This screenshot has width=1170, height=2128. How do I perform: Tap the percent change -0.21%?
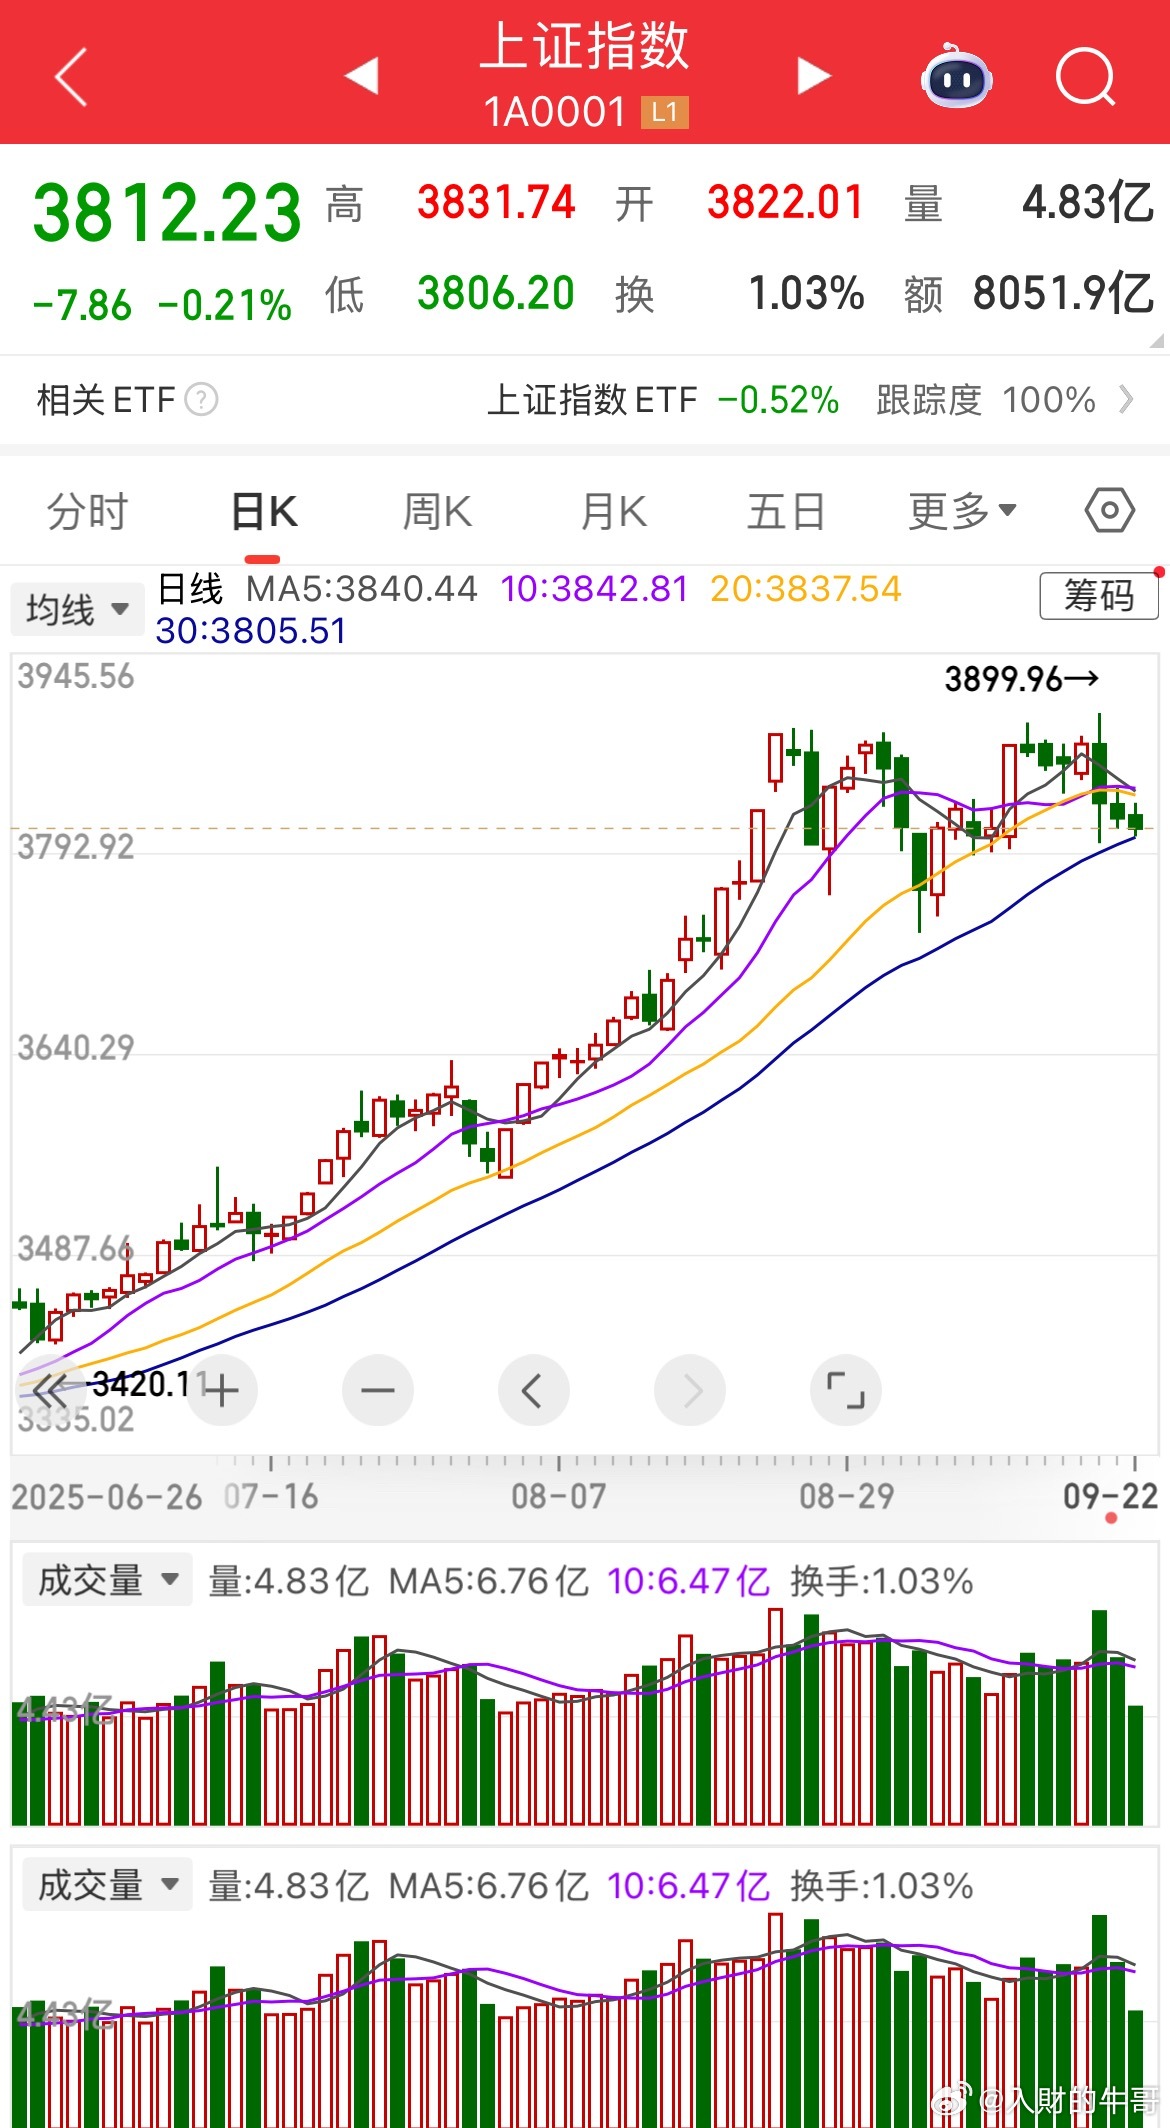coord(225,305)
